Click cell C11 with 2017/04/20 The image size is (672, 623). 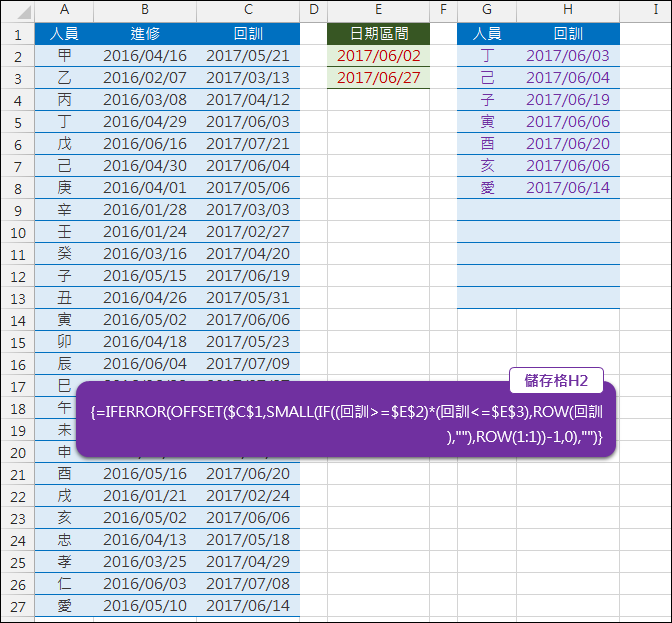[x=248, y=254]
